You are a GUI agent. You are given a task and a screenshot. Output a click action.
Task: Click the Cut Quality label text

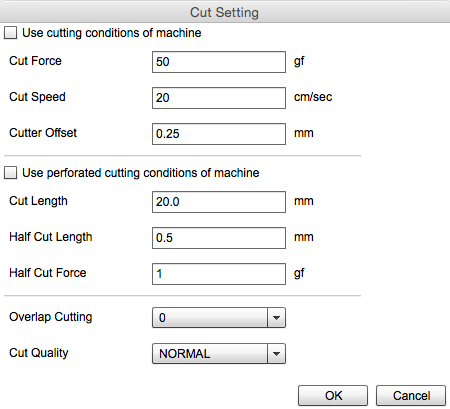(x=39, y=353)
